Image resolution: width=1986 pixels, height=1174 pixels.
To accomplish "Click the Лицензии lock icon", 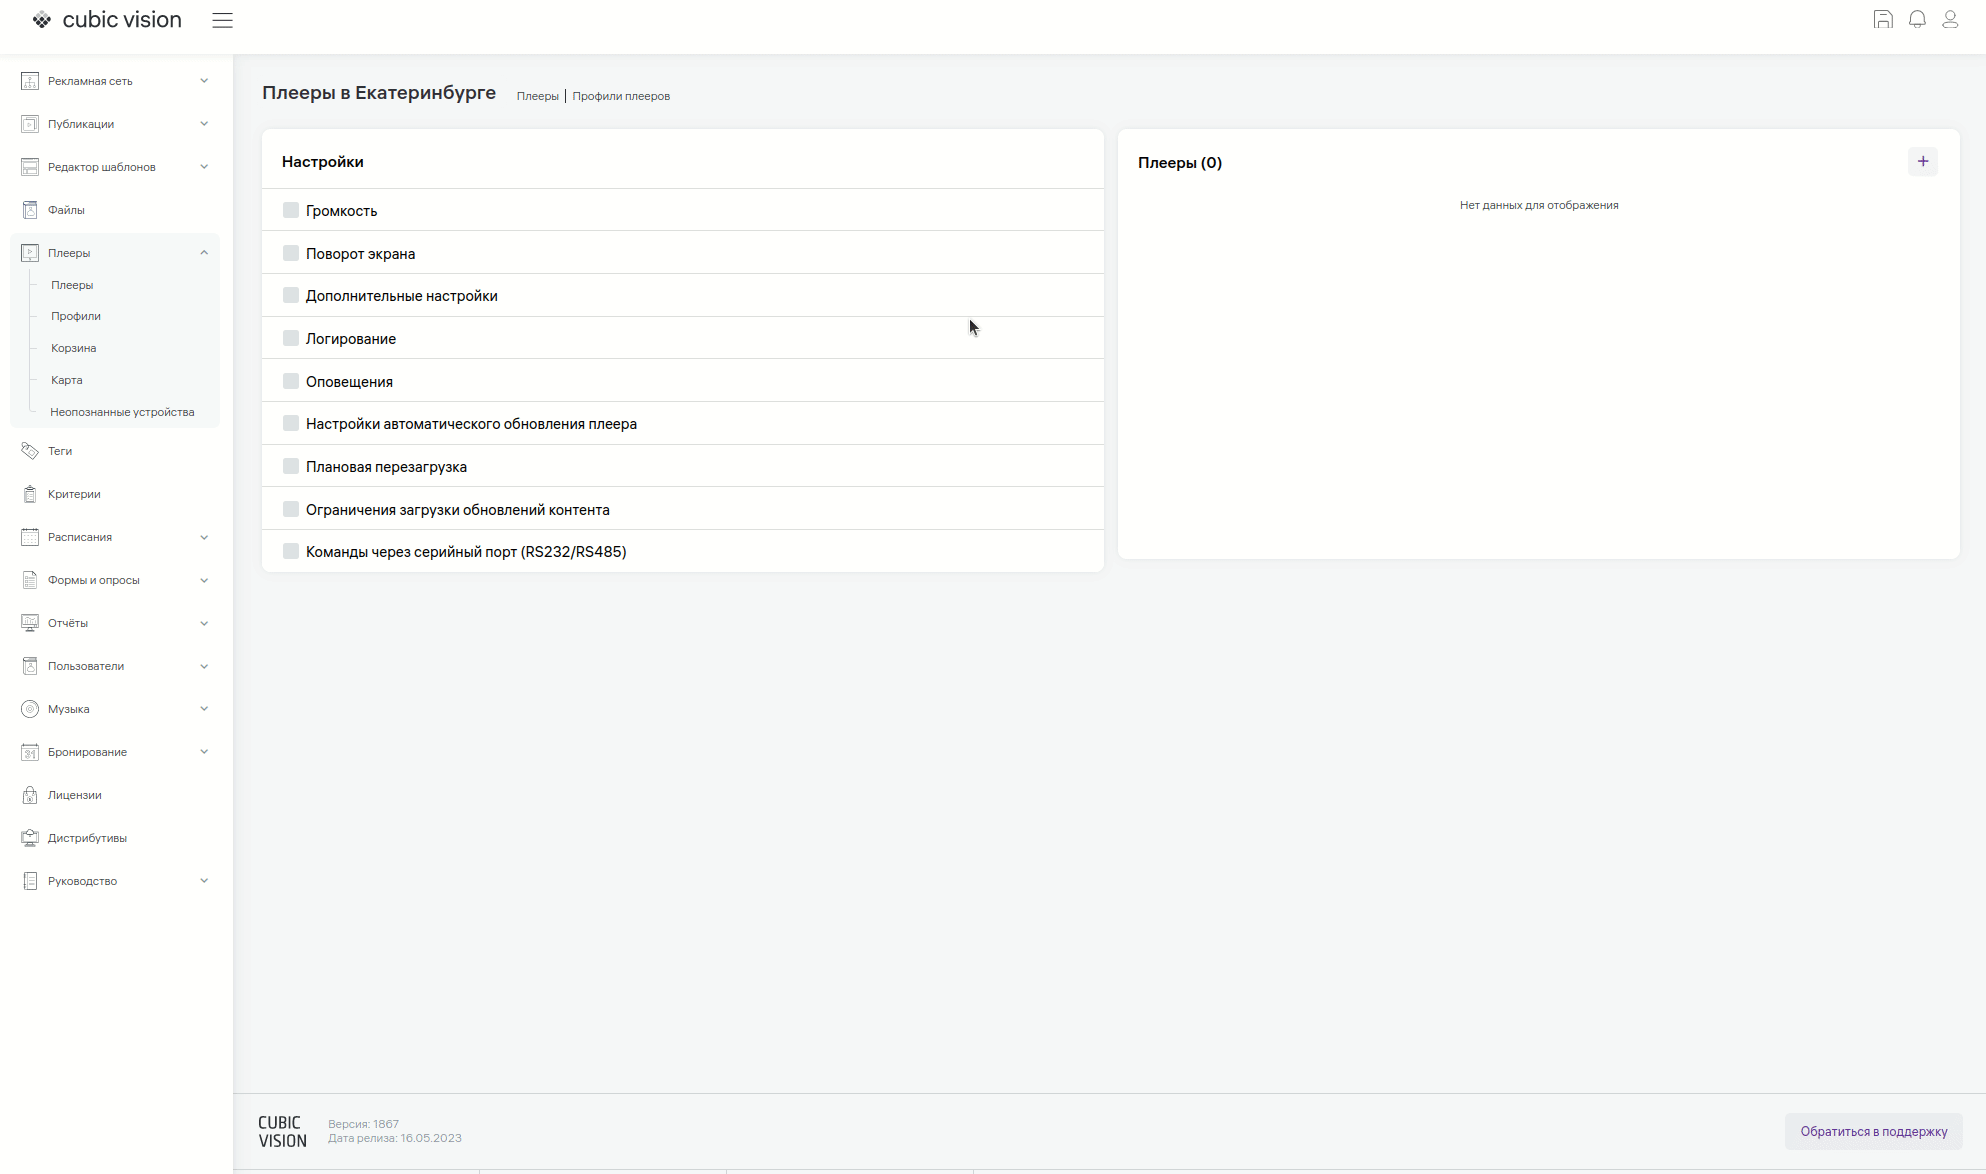I will (30, 795).
